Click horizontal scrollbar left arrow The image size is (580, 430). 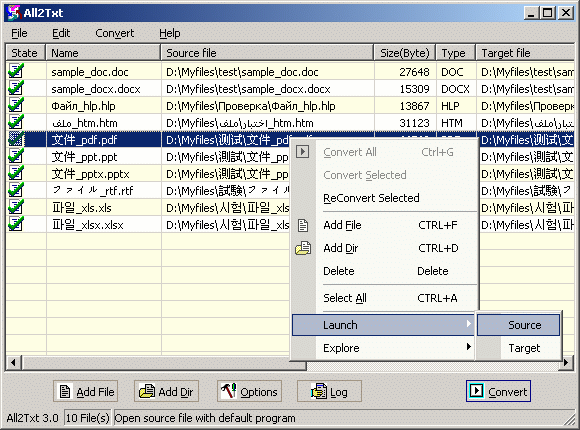coord(14,362)
